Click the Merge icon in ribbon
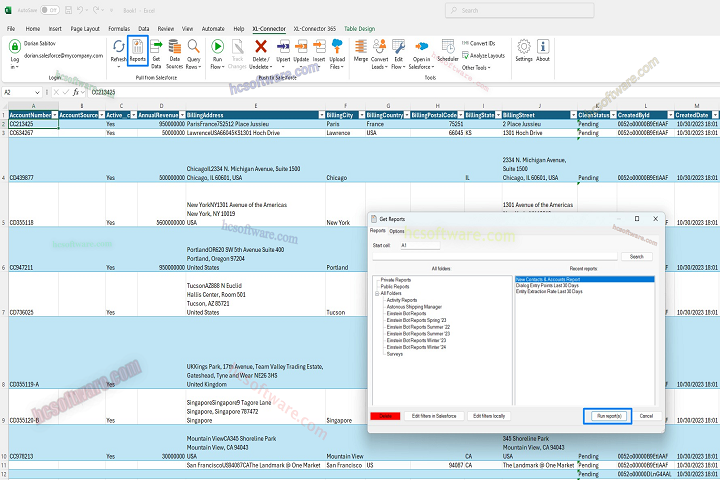Screen dimensions: 720x480 (x=361, y=50)
